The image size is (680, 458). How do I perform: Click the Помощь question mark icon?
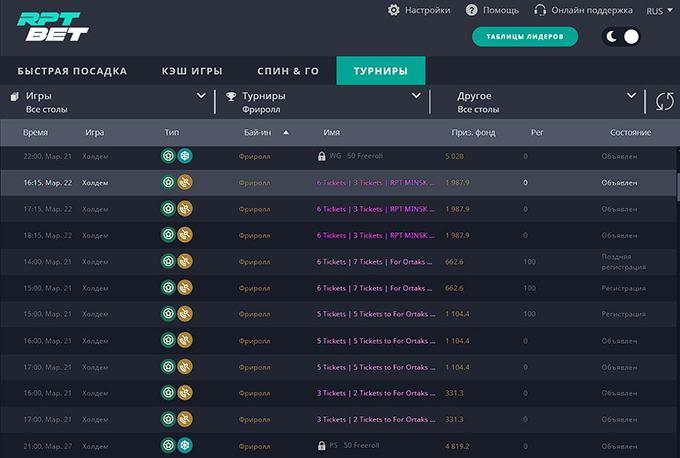(x=472, y=10)
